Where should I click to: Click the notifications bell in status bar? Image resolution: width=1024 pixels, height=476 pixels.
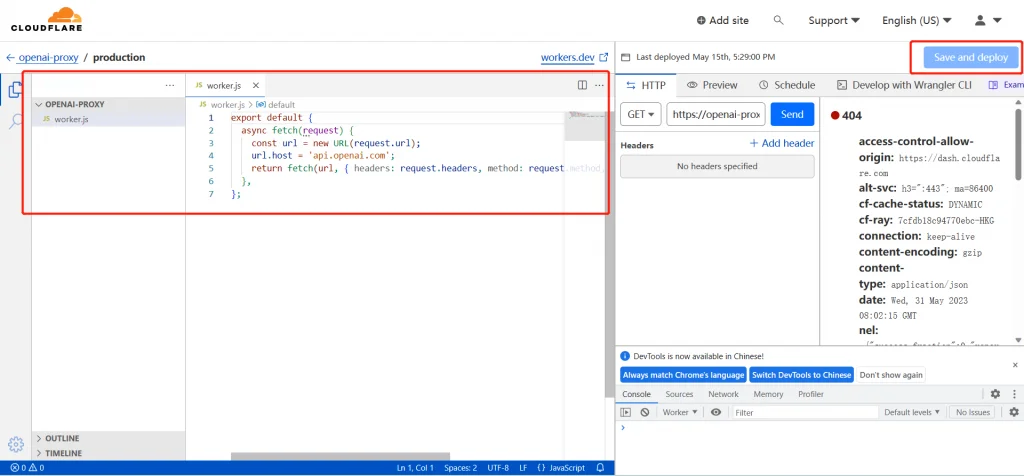pyautogui.click(x=601, y=468)
